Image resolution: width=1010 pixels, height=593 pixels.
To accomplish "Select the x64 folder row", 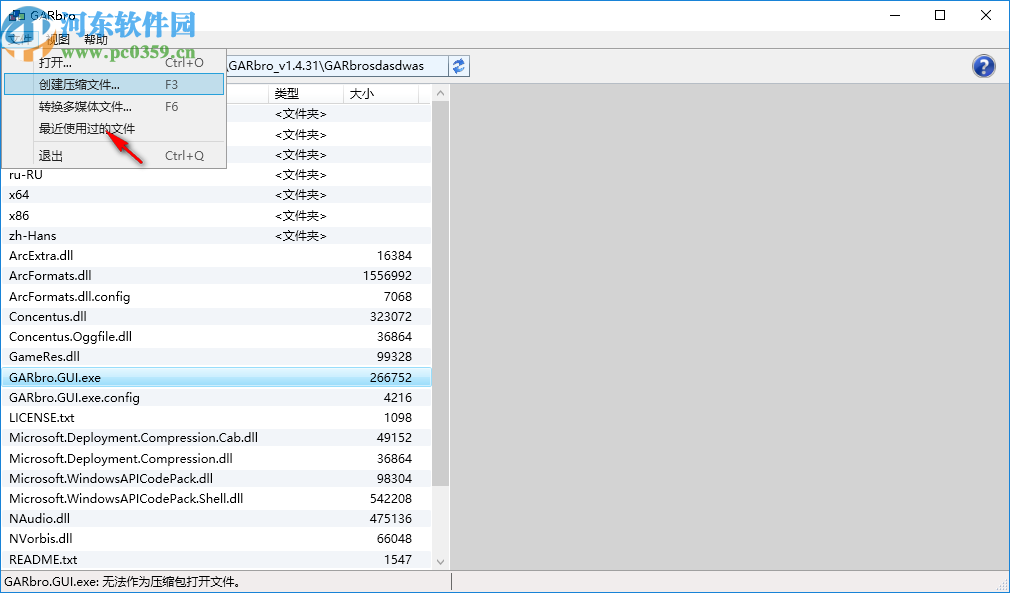I will 216,194.
